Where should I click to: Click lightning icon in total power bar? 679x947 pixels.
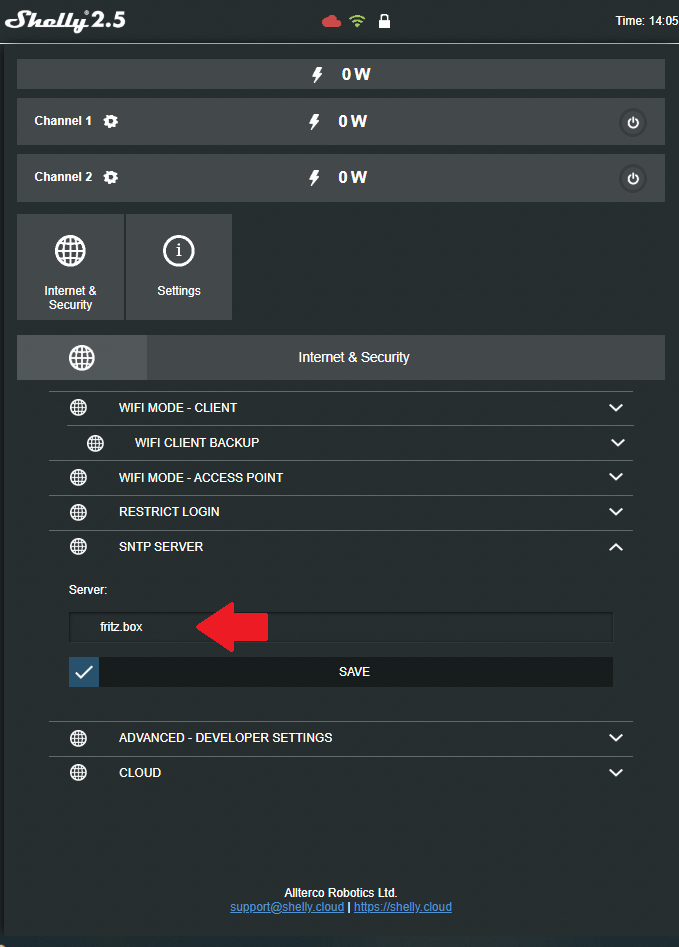click(317, 74)
